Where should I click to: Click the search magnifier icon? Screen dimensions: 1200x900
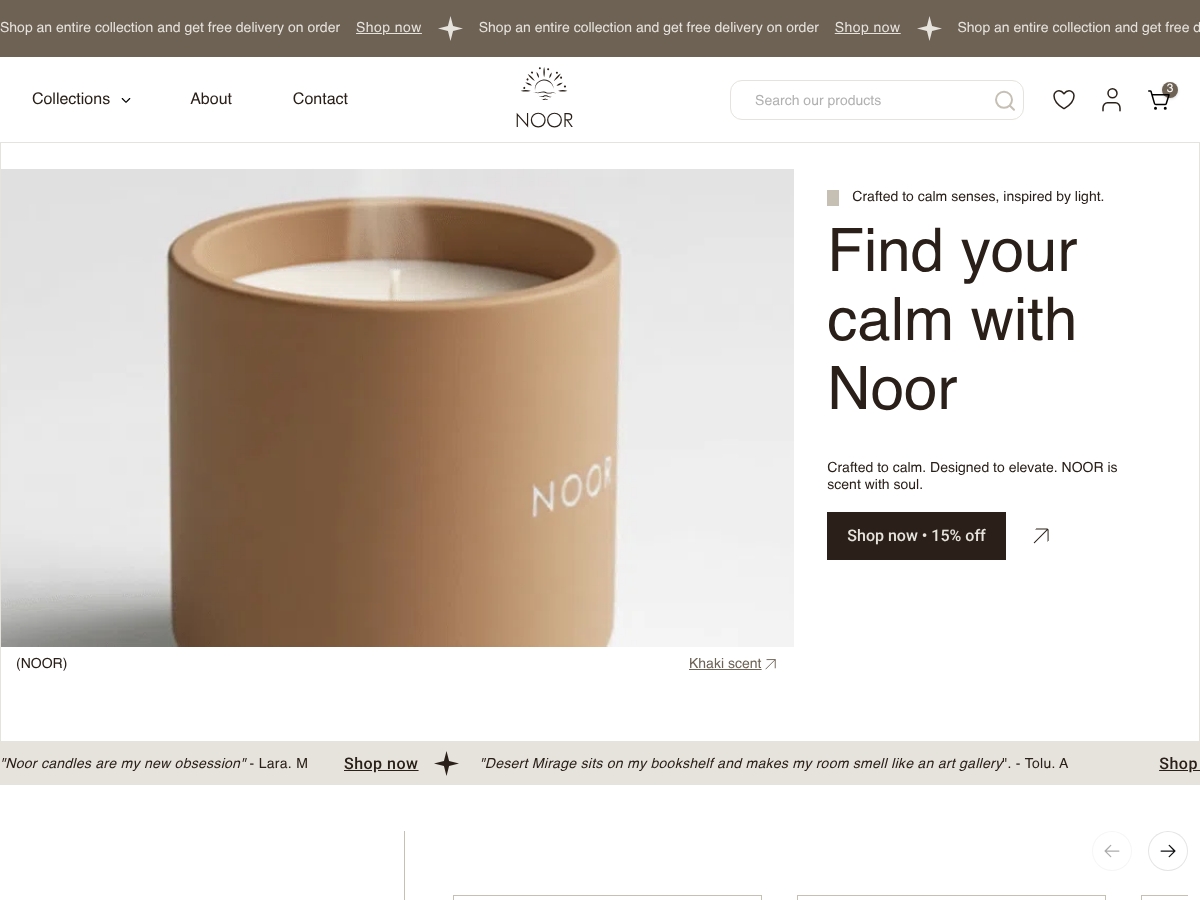[x=1005, y=100]
